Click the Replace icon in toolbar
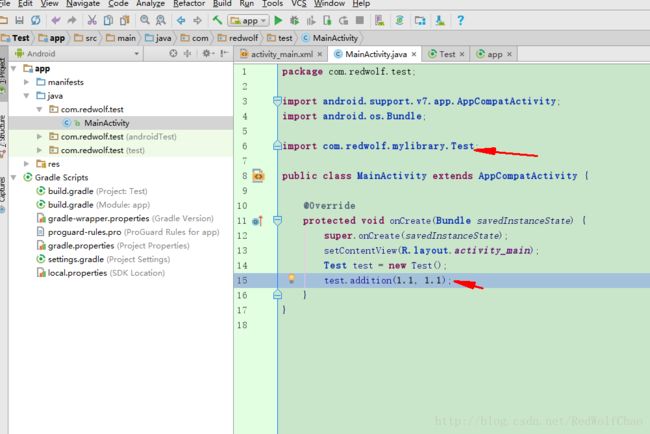Screen dimensions: 650x434 tap(161, 20)
